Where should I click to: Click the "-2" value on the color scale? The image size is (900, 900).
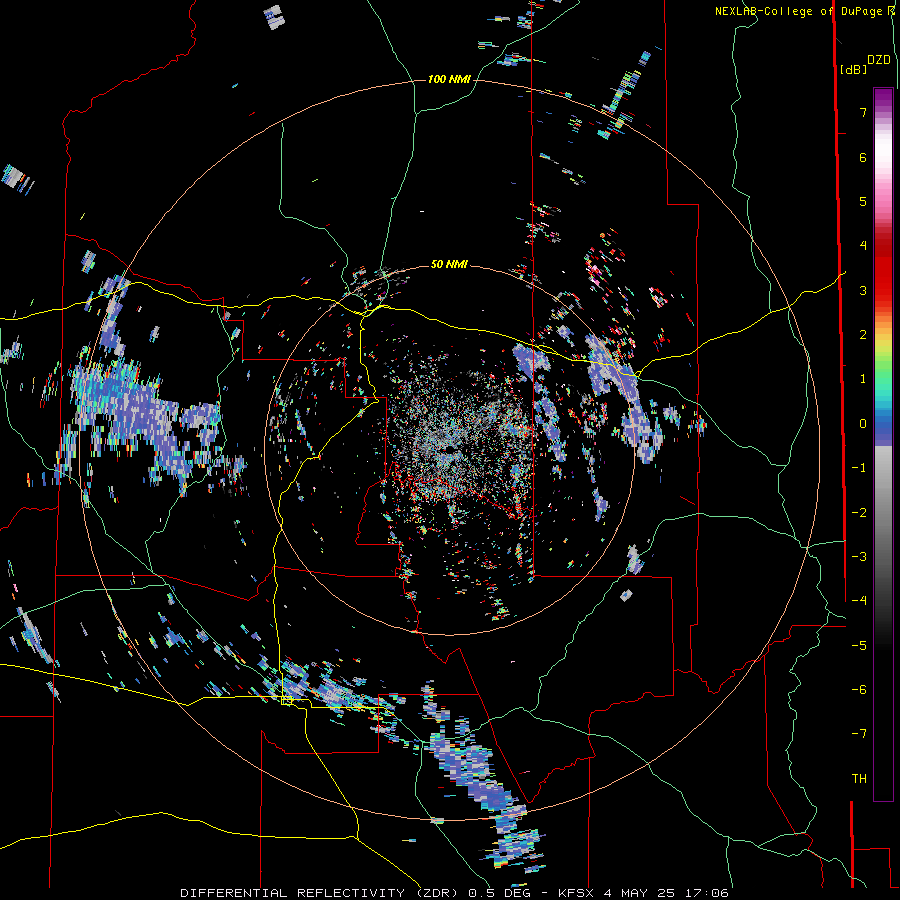click(859, 513)
